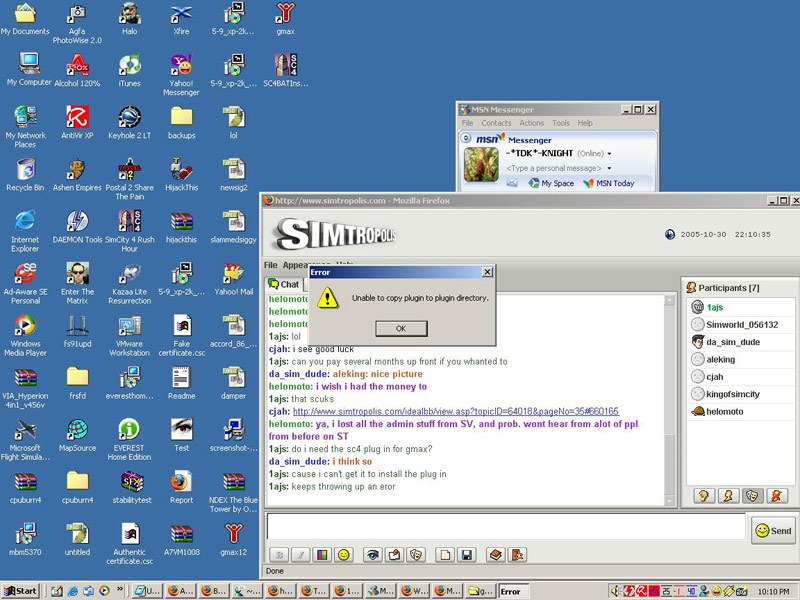Screen dimensions: 800x600
Task: Click the blank page icon in chat toolbar
Action: pyautogui.click(x=445, y=555)
